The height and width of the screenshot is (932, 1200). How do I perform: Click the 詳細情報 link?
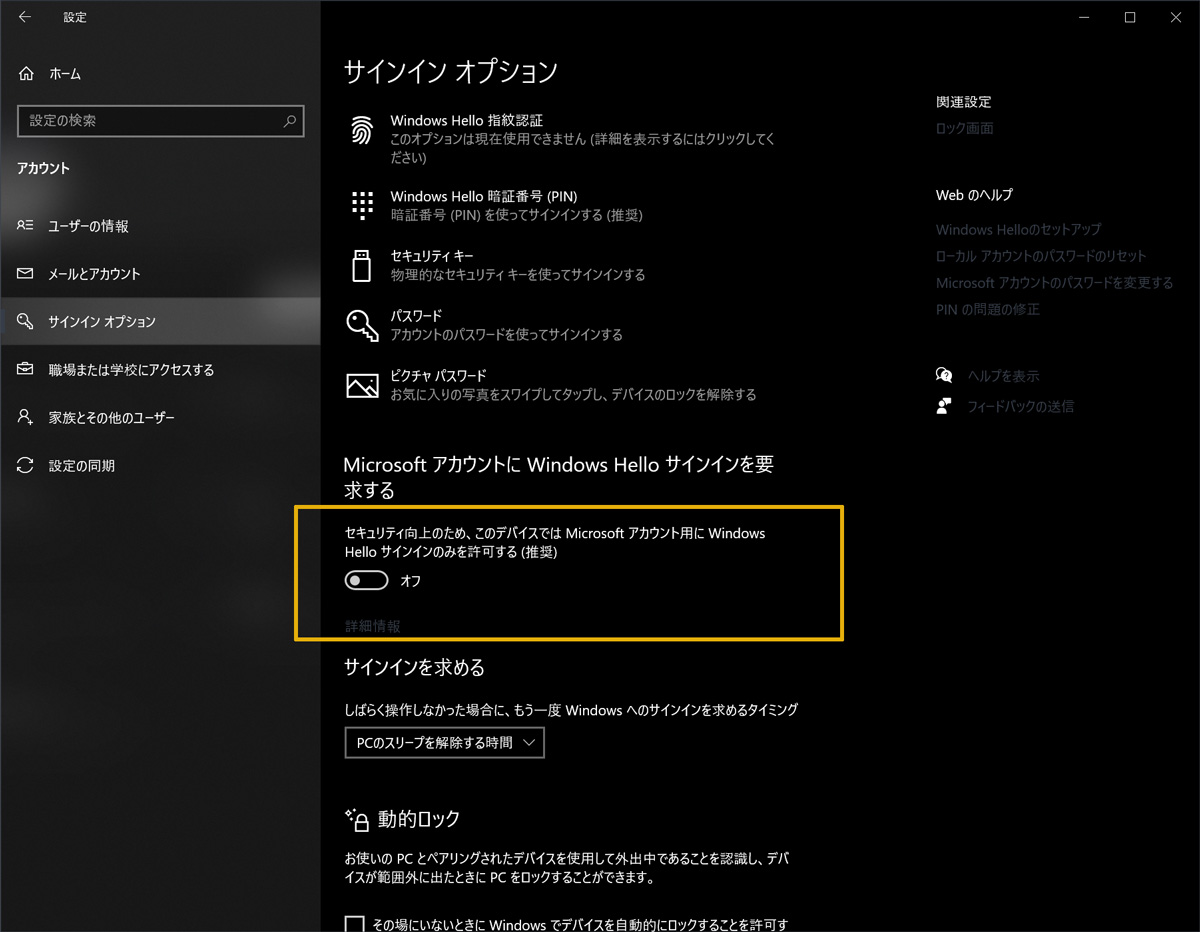[x=373, y=626]
